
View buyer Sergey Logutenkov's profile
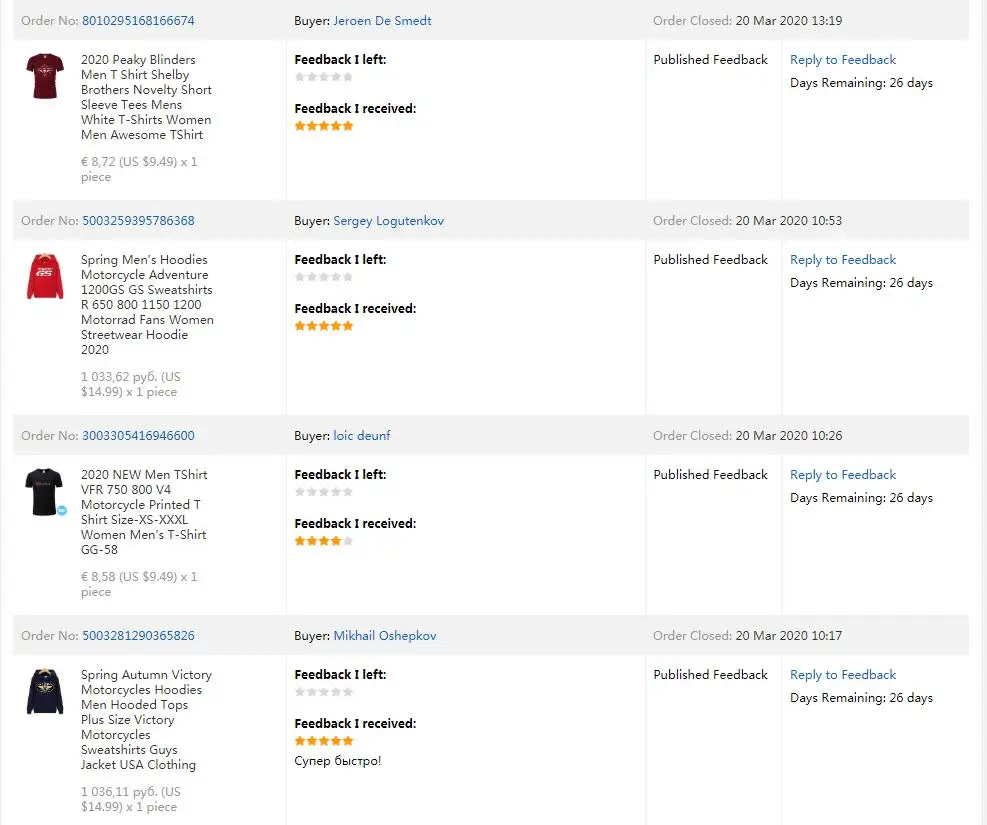pos(388,221)
